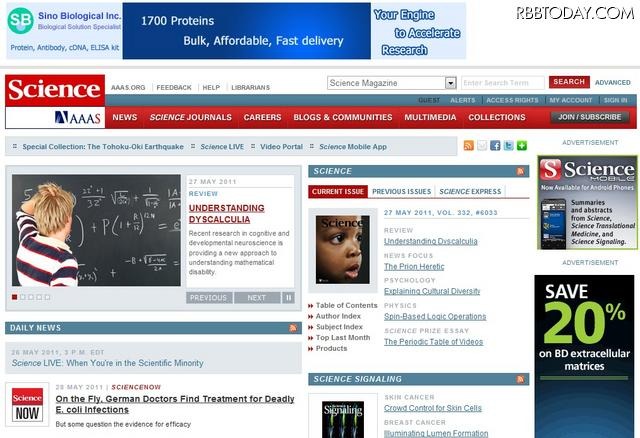Open the Science Signaling RSS icon
640x438 pixels.
(520, 379)
